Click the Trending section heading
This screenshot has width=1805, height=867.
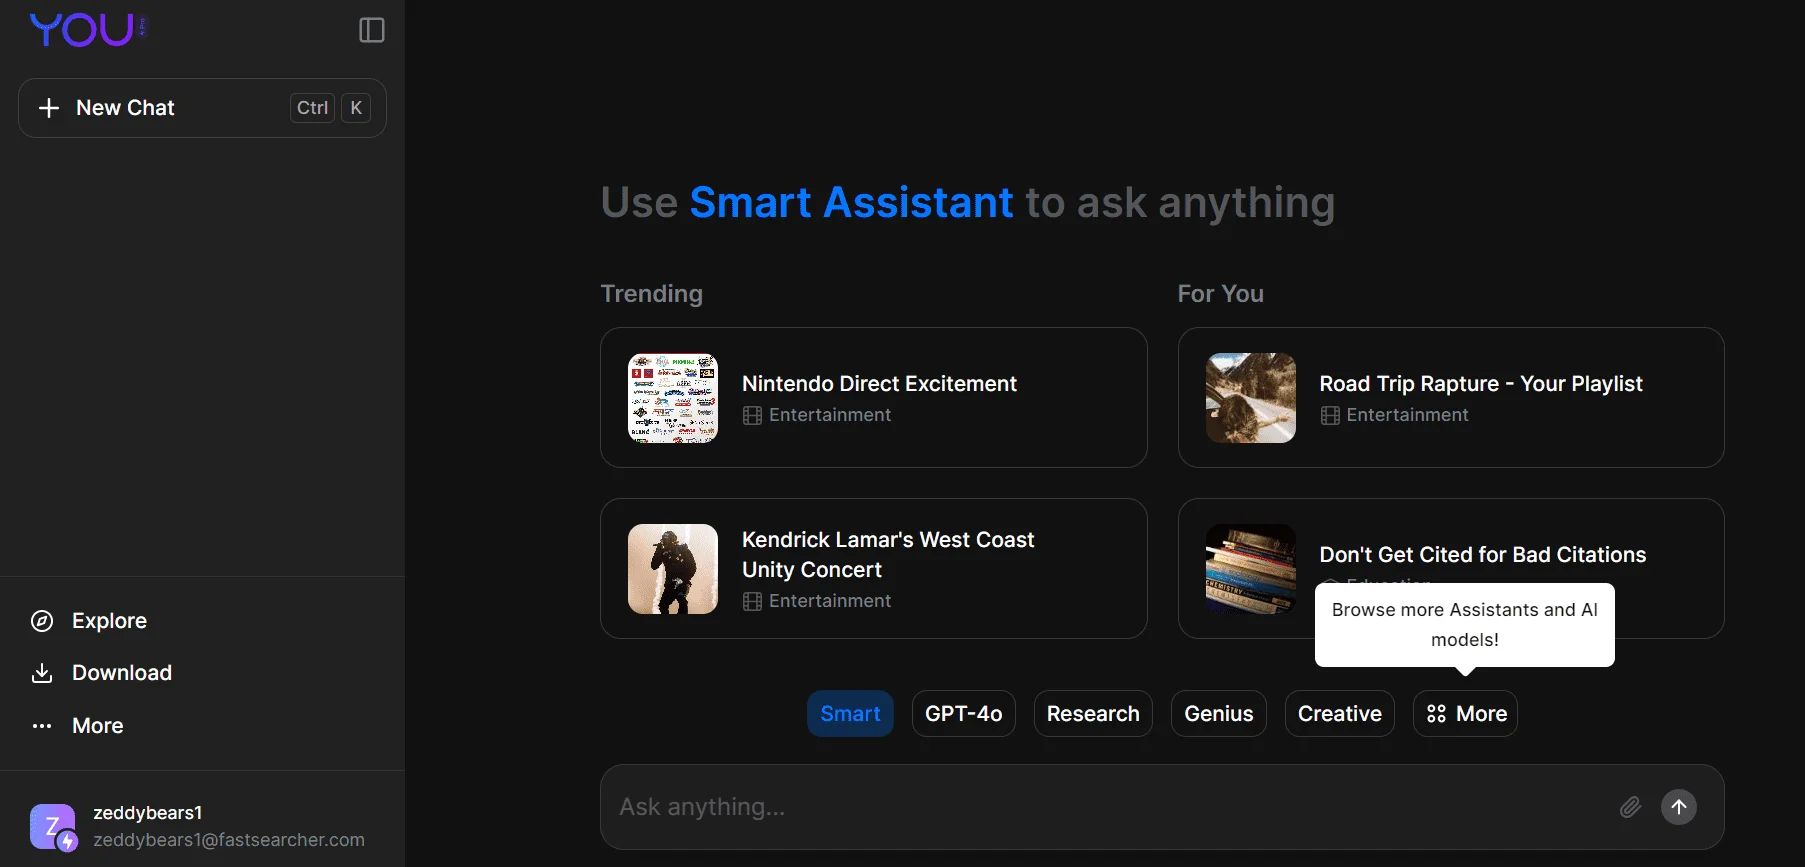click(x=652, y=294)
